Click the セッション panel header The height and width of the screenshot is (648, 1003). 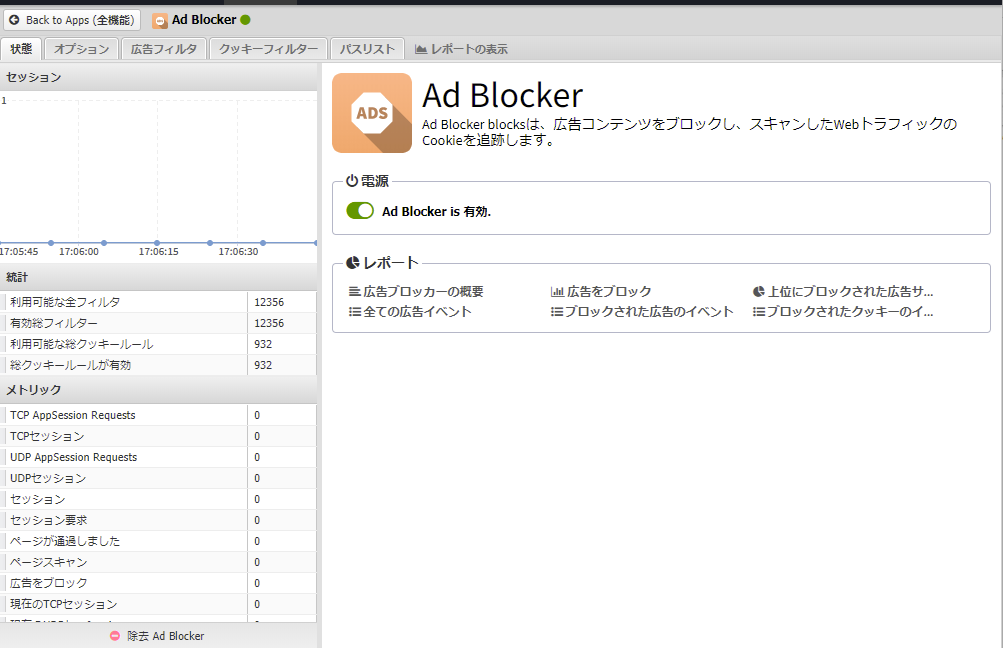click(34, 77)
